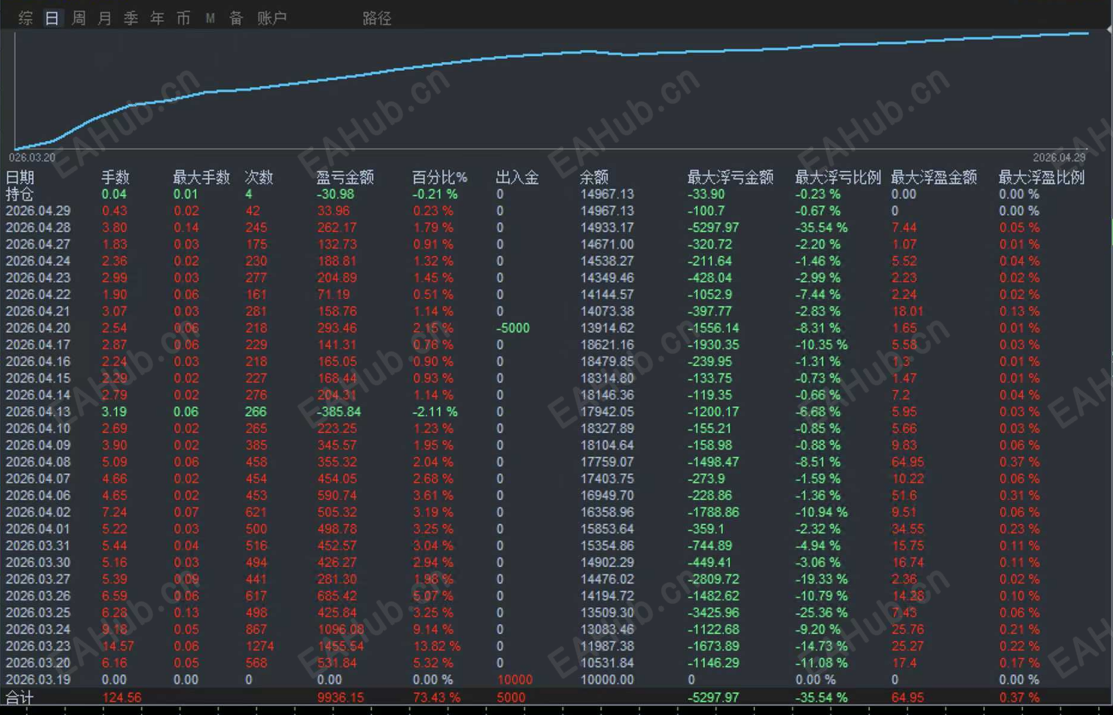Toggle the 日 daily view highlight
This screenshot has width=1113, height=715.
pos(52,17)
